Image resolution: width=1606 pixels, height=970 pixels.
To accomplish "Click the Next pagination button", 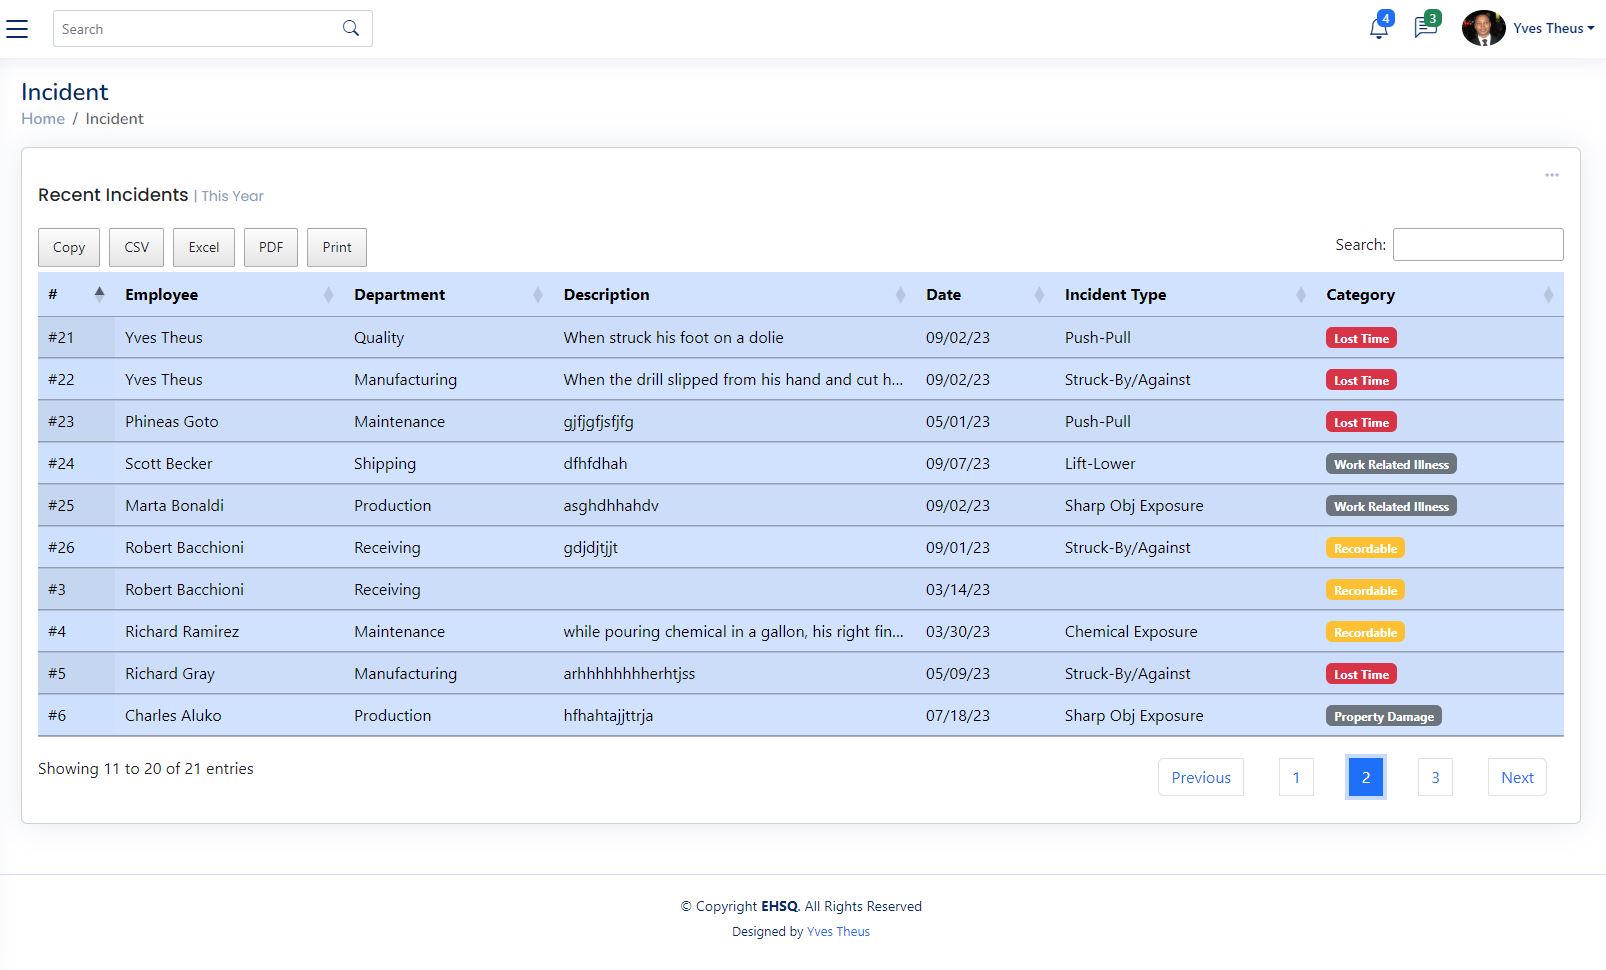I will [1516, 777].
